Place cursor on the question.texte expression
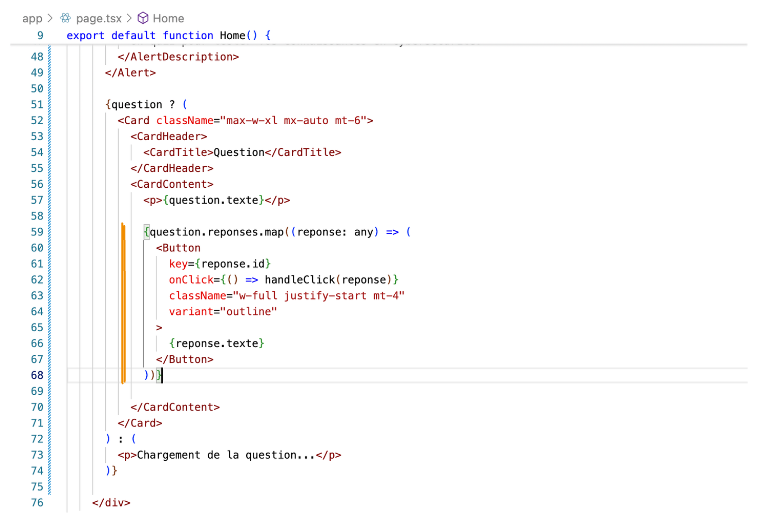This screenshot has width=757, height=522. (x=211, y=200)
